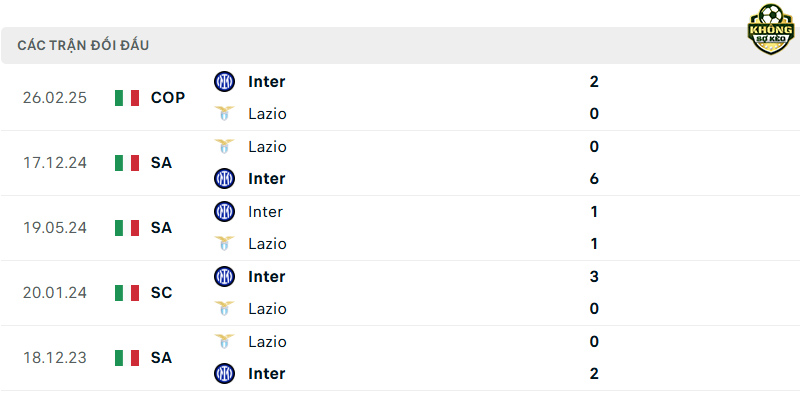Screen dimensions: 800x400
Task: Click the 17.12.24 match date
Action: click(x=55, y=163)
